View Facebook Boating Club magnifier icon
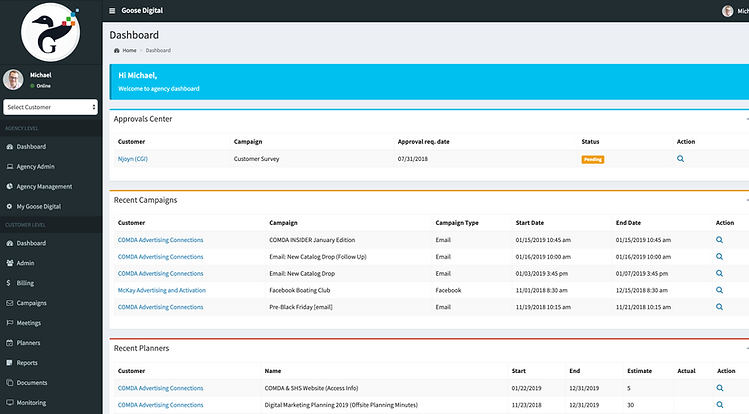The image size is (749, 414). point(719,290)
